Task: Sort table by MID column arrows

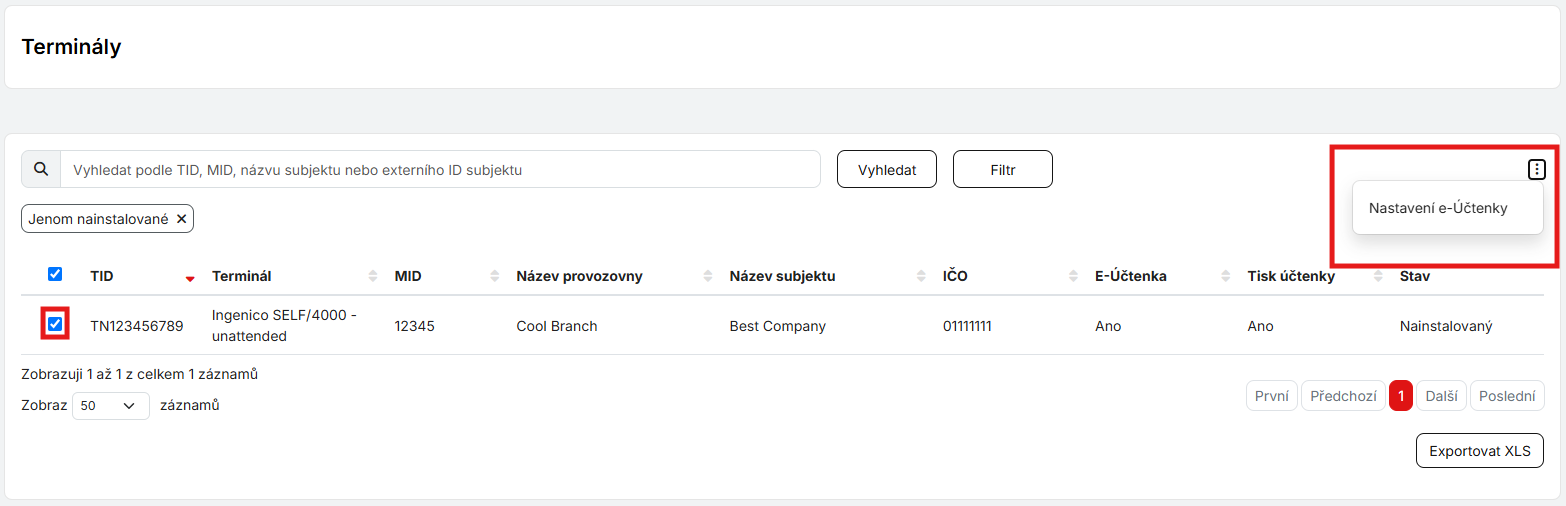Action: 496,277
